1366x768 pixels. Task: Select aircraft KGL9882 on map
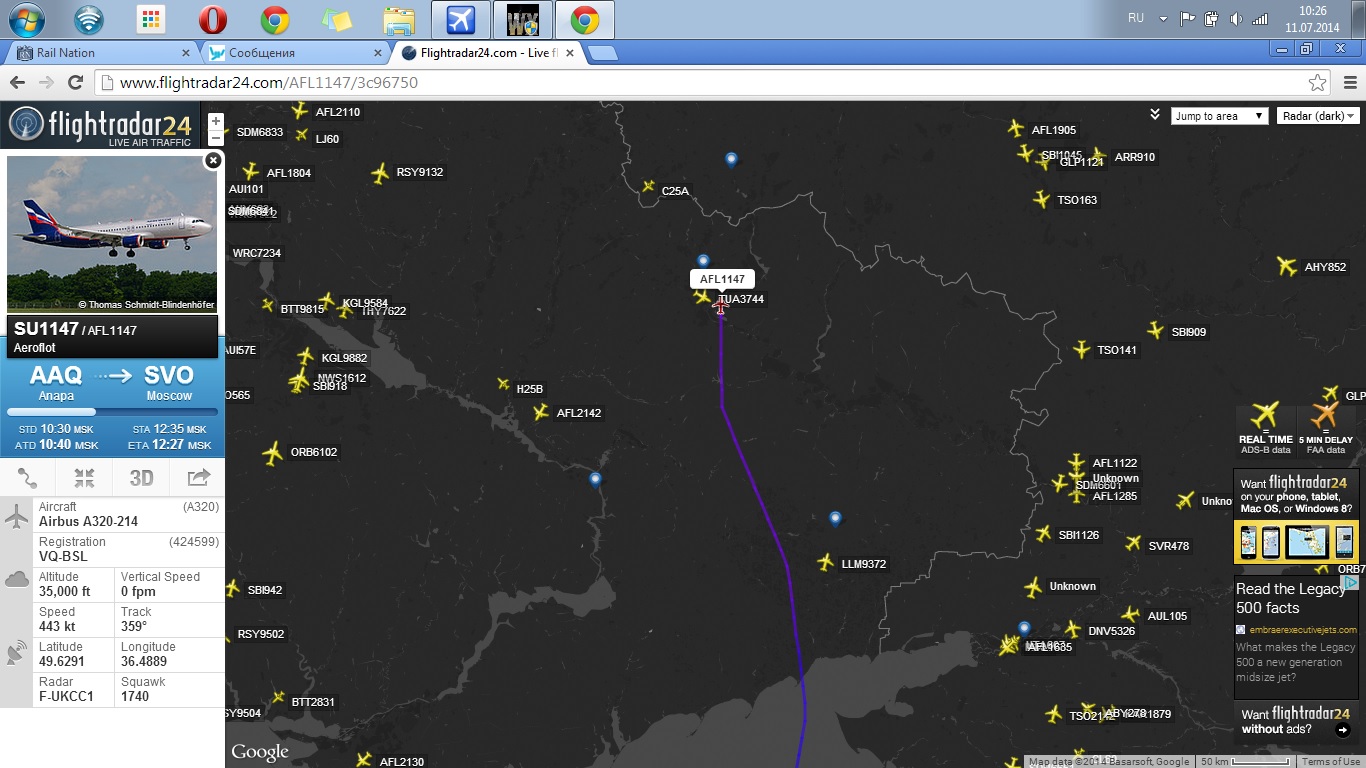pos(306,356)
